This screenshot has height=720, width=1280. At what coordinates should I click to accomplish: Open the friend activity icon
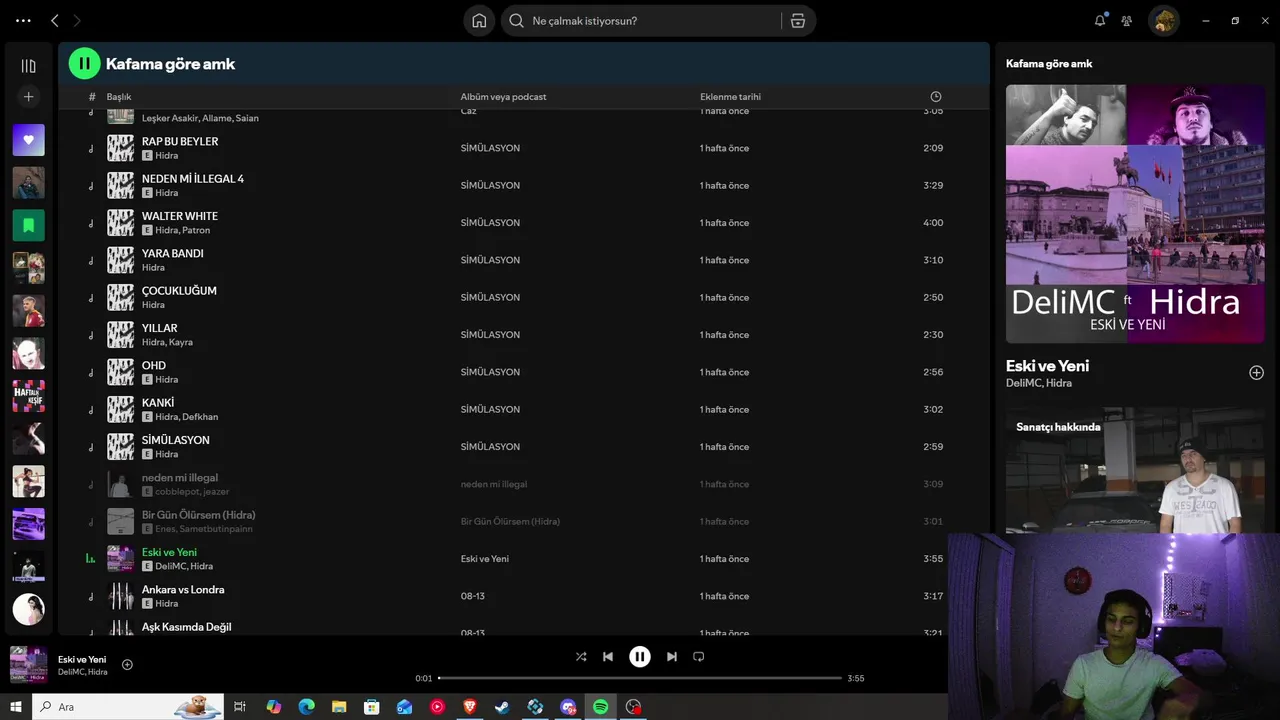(1127, 20)
